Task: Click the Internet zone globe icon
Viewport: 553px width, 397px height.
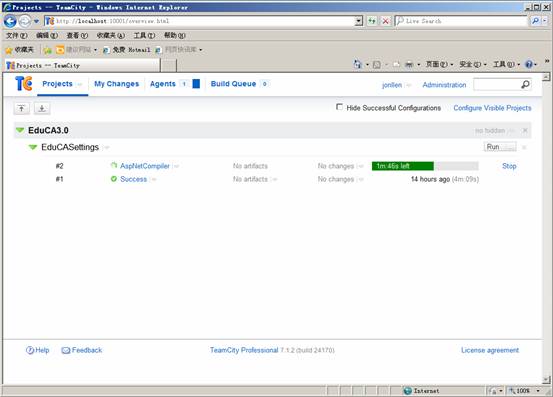Action: pyautogui.click(x=408, y=391)
